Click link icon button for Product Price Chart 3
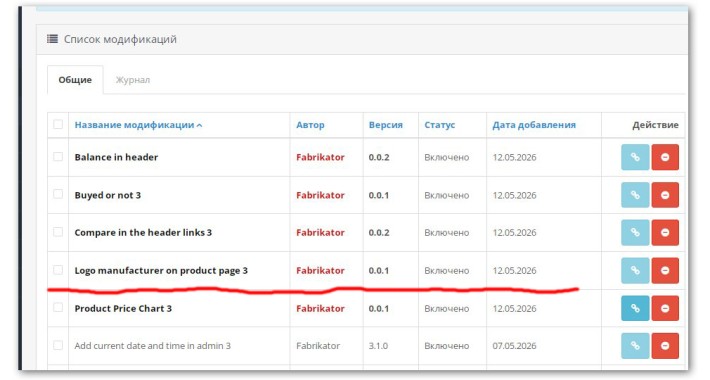 click(x=635, y=308)
